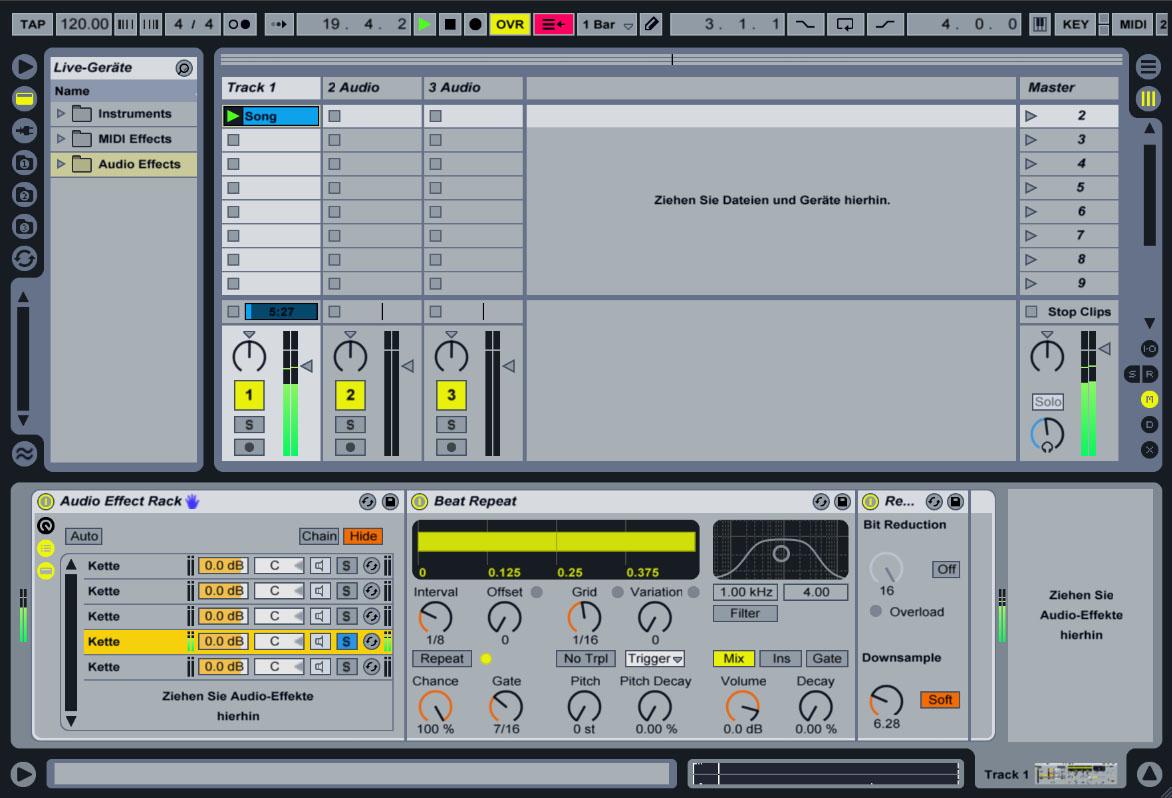Toggle the In/Out section I-O button
The width and height of the screenshot is (1172, 798).
coord(1150,349)
